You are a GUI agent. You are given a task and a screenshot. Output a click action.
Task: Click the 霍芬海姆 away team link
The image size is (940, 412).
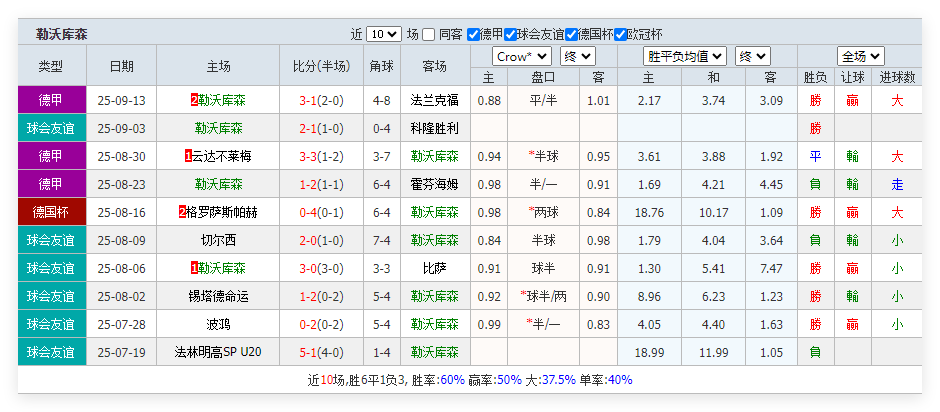tap(434, 184)
